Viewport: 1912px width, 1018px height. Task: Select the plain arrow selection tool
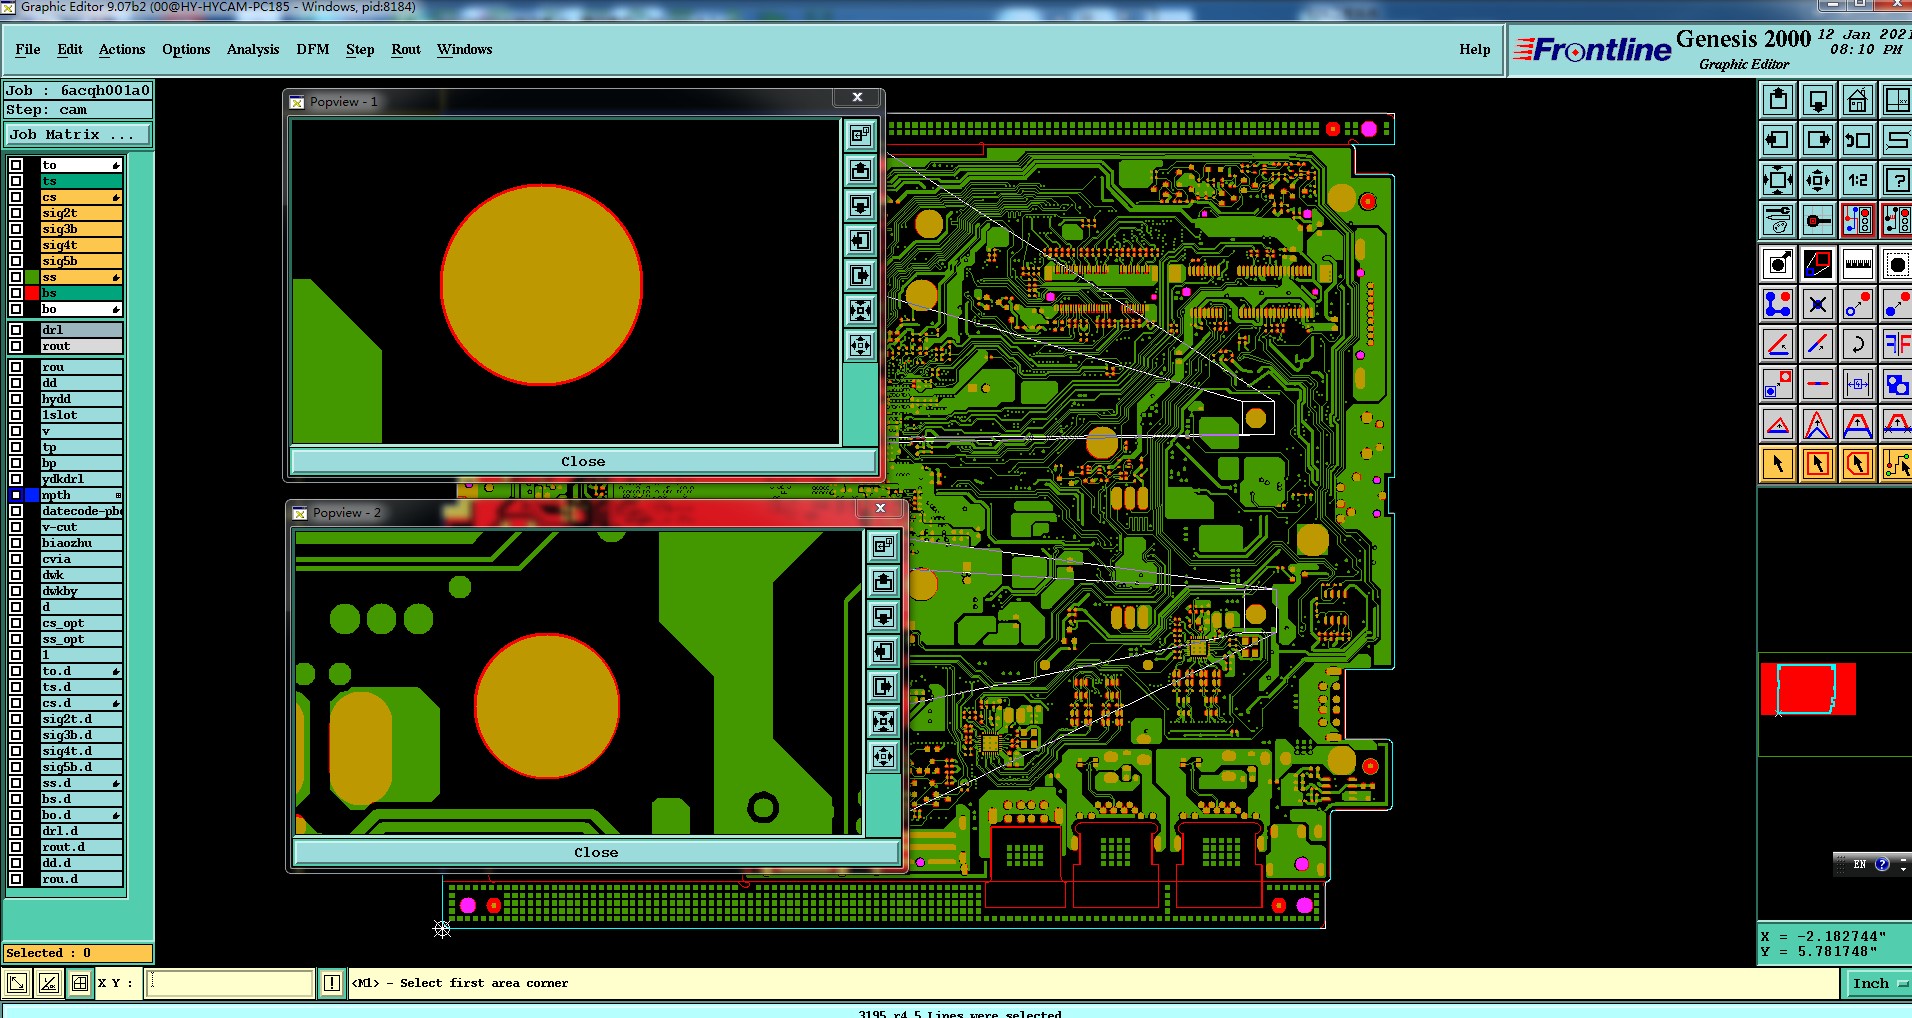tap(1778, 464)
